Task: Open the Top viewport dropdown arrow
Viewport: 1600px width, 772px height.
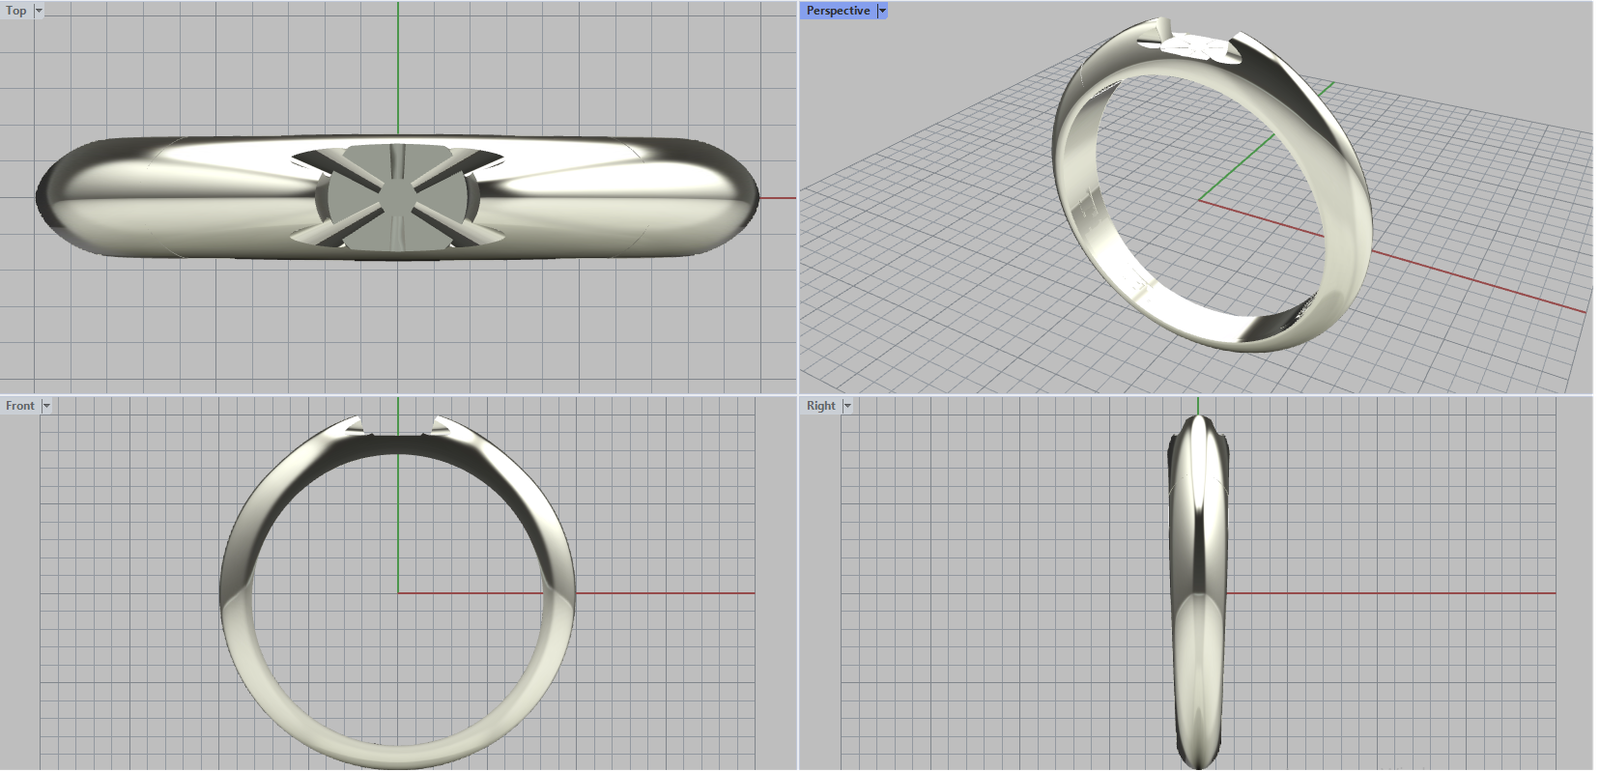Action: tap(39, 11)
